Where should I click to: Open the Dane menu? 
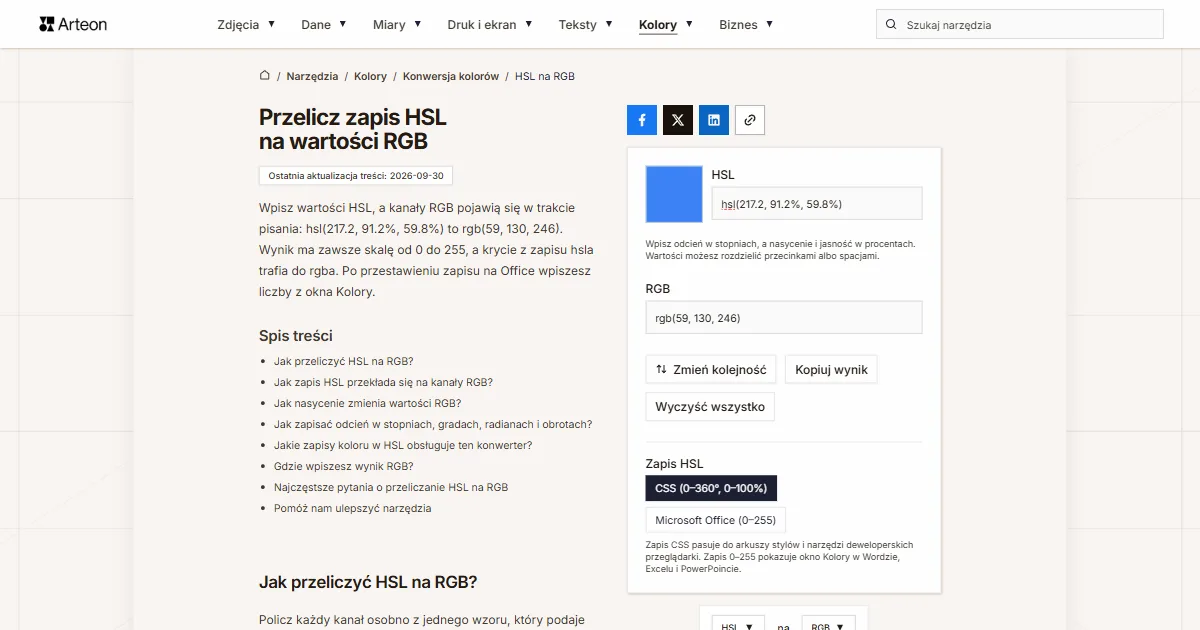pyautogui.click(x=324, y=25)
